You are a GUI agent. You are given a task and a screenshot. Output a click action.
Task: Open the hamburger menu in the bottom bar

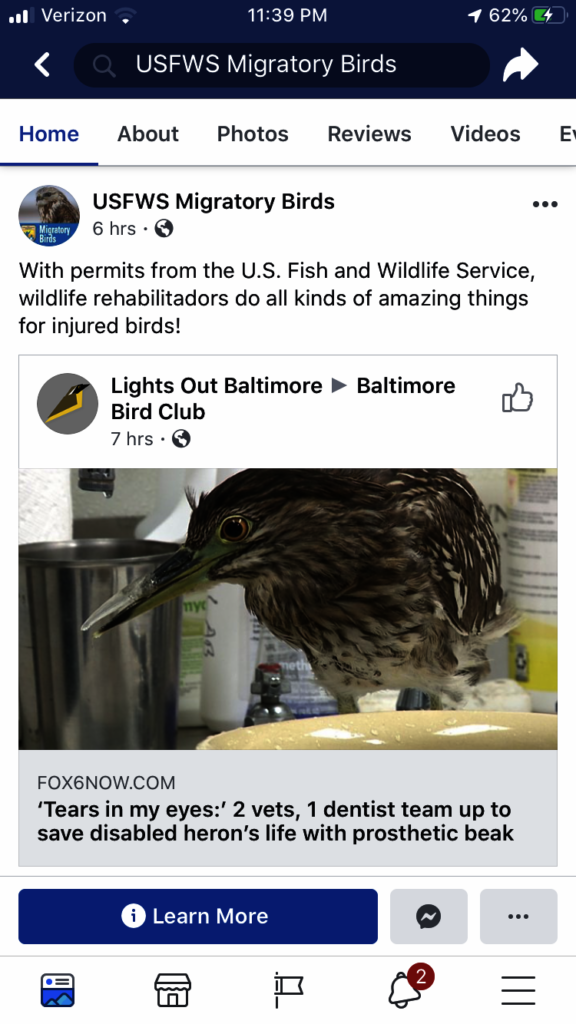(x=519, y=991)
